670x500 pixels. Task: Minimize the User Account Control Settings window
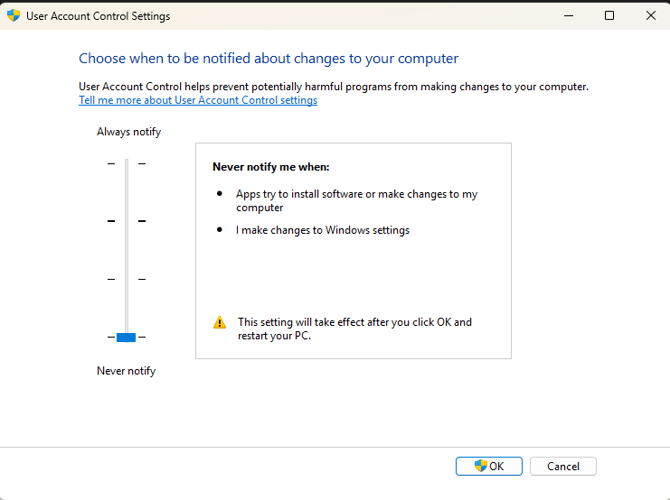(x=568, y=16)
